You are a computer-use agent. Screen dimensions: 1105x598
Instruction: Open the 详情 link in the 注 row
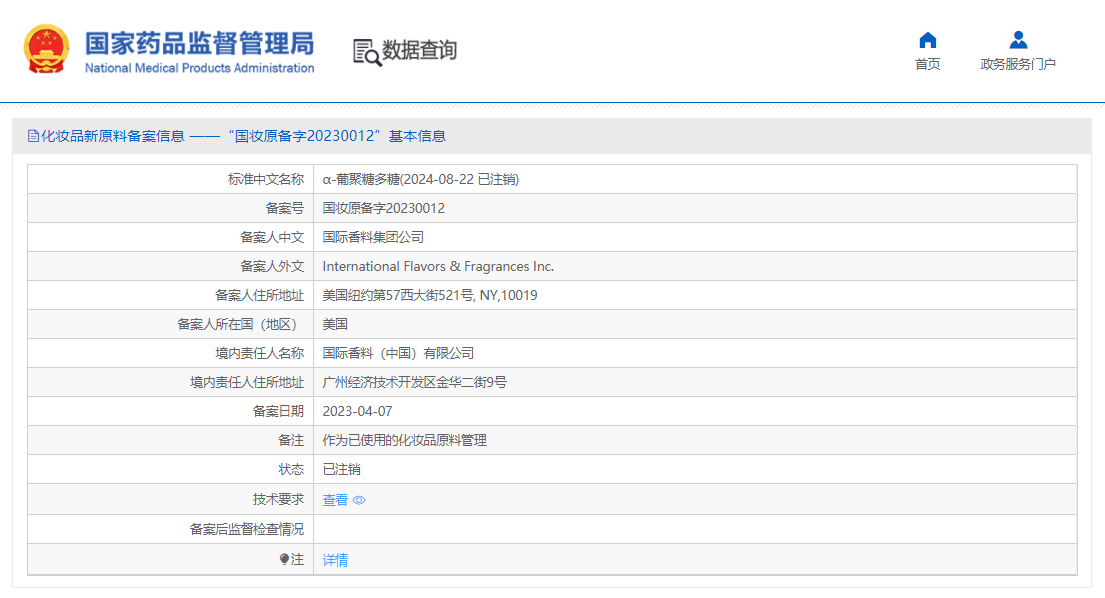coord(334,560)
